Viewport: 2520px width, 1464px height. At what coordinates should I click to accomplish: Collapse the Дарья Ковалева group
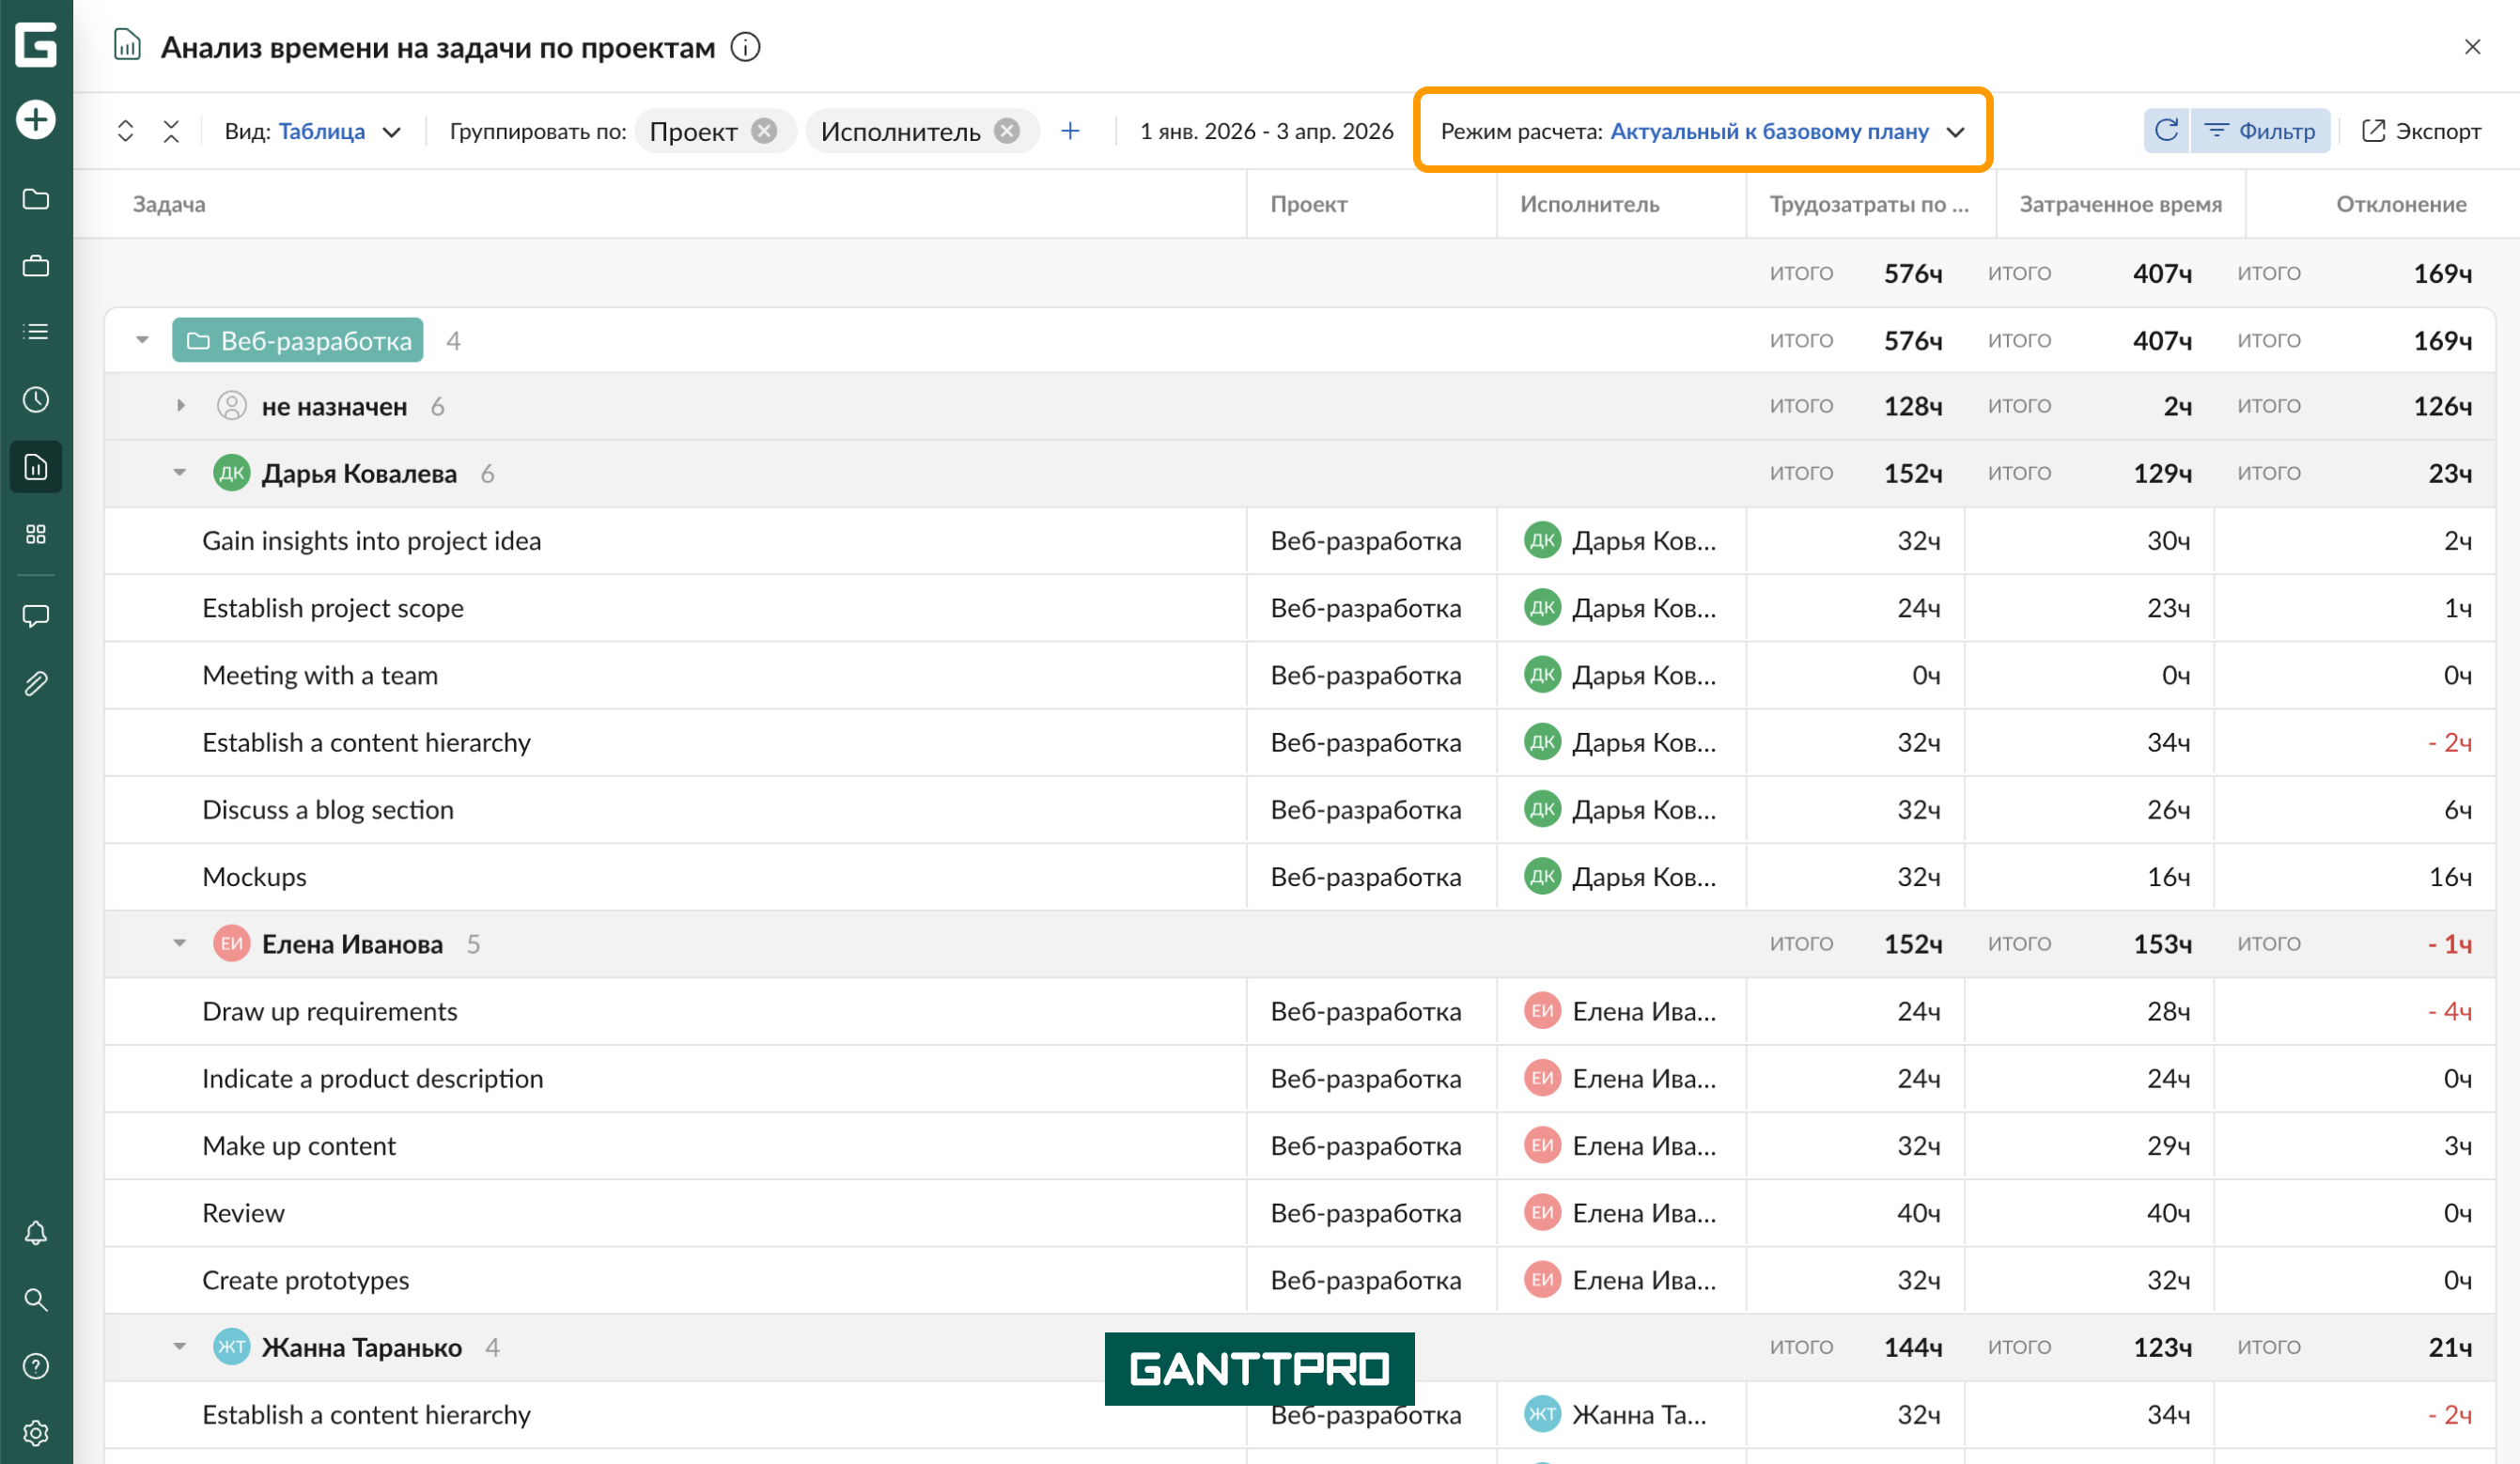click(180, 473)
